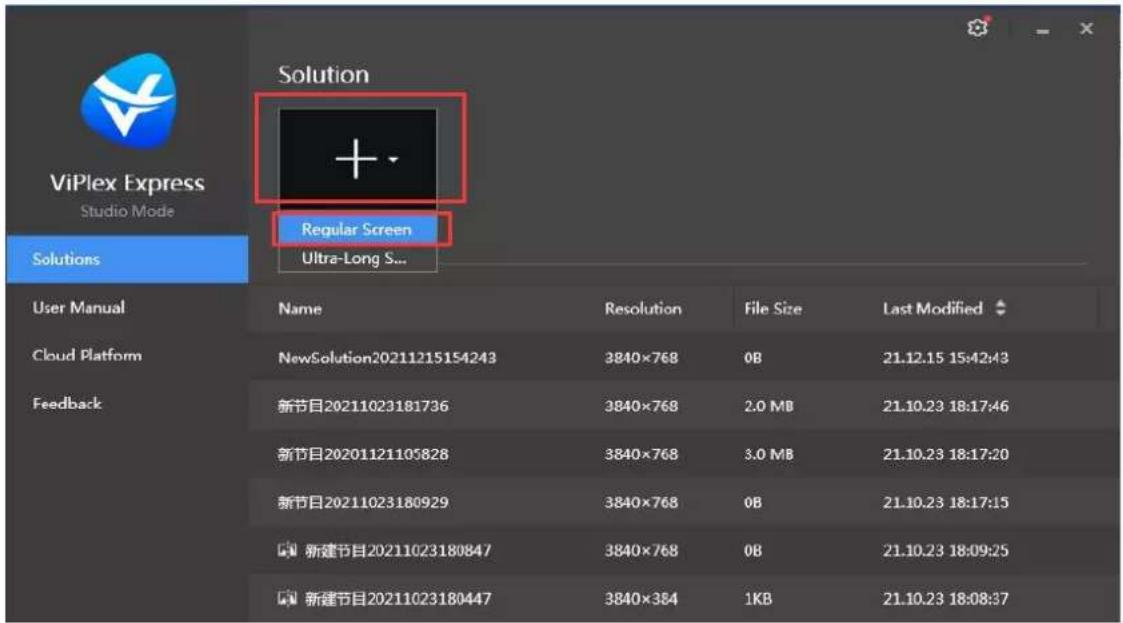Click the icon beside 新建节目20211023180447
Viewport: 1123px width, 623px height.
(x=287, y=598)
